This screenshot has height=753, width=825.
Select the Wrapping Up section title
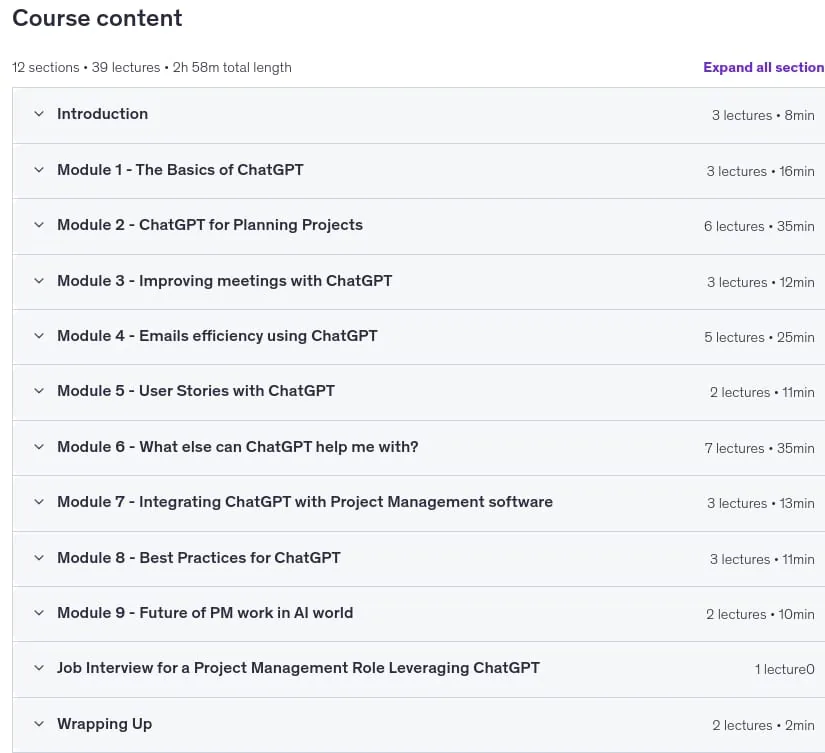[105, 724]
